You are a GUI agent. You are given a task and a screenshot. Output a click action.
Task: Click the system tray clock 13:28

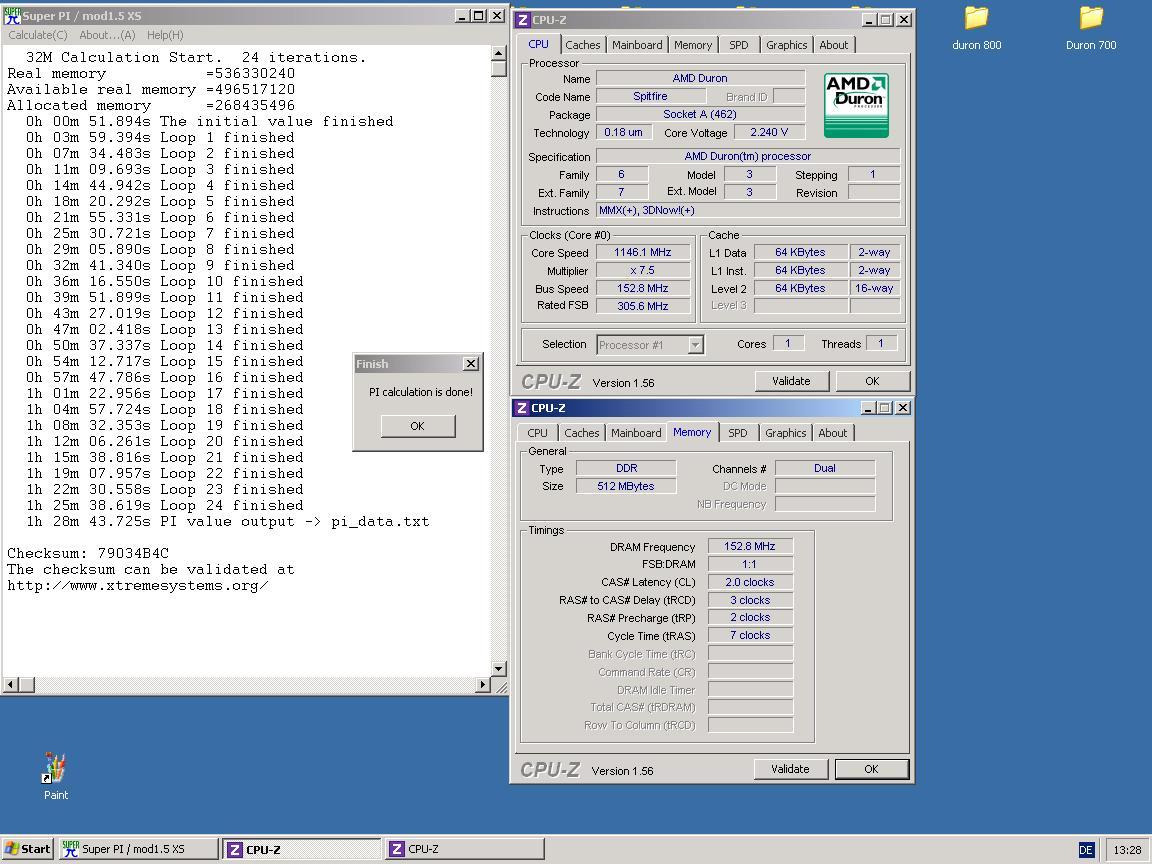click(x=1127, y=850)
